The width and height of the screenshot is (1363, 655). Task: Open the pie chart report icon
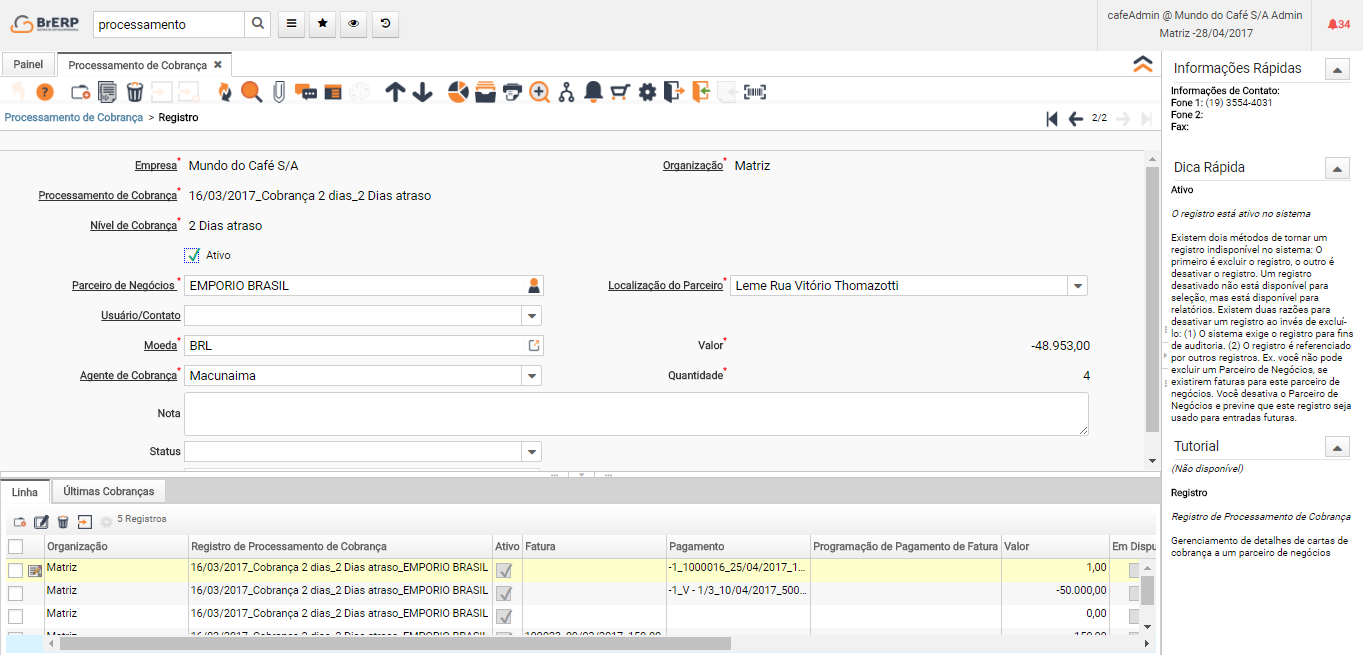(458, 92)
